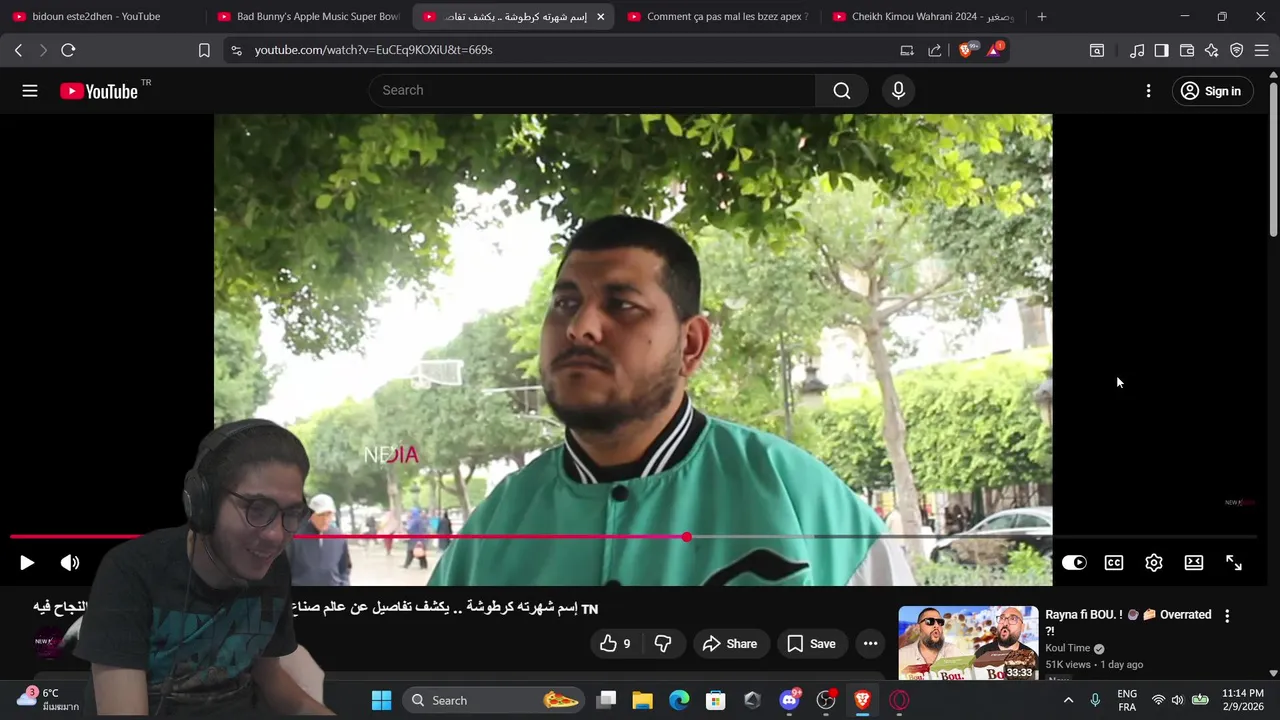Viewport: 1280px width, 720px height.
Task: Launch Microsoft Edge from taskbar
Action: (x=679, y=700)
